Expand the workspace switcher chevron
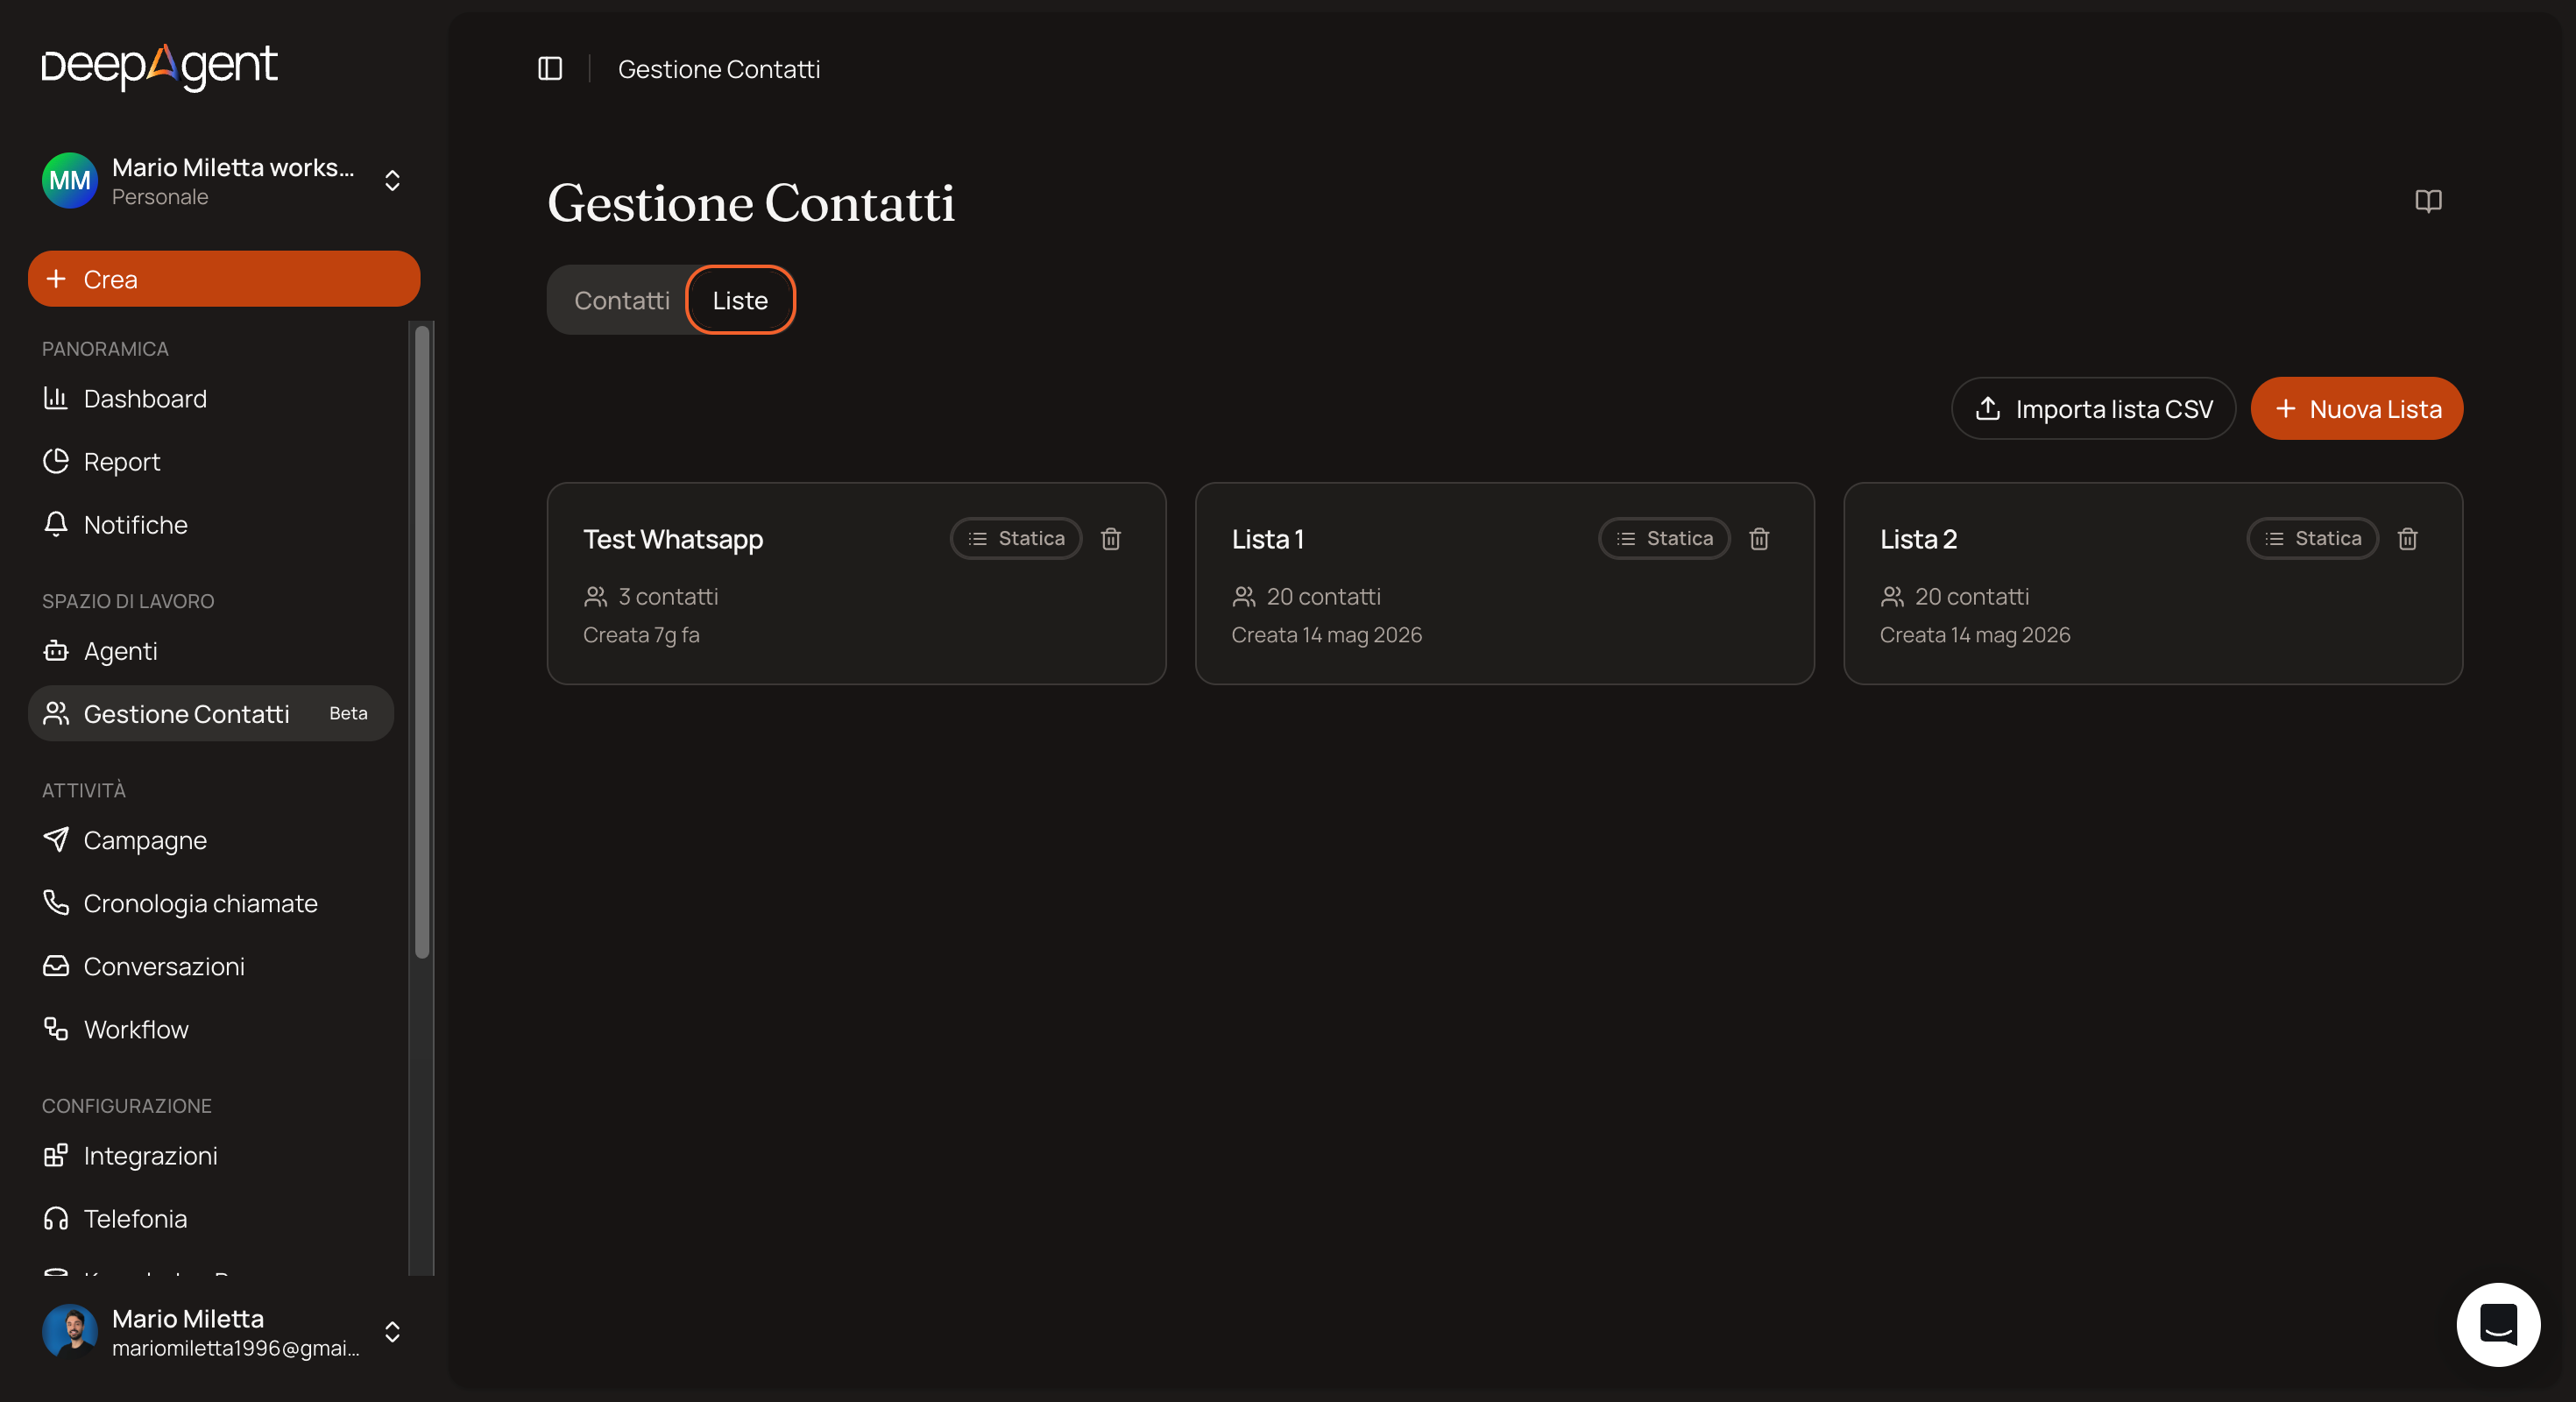2576x1402 pixels. 392,181
